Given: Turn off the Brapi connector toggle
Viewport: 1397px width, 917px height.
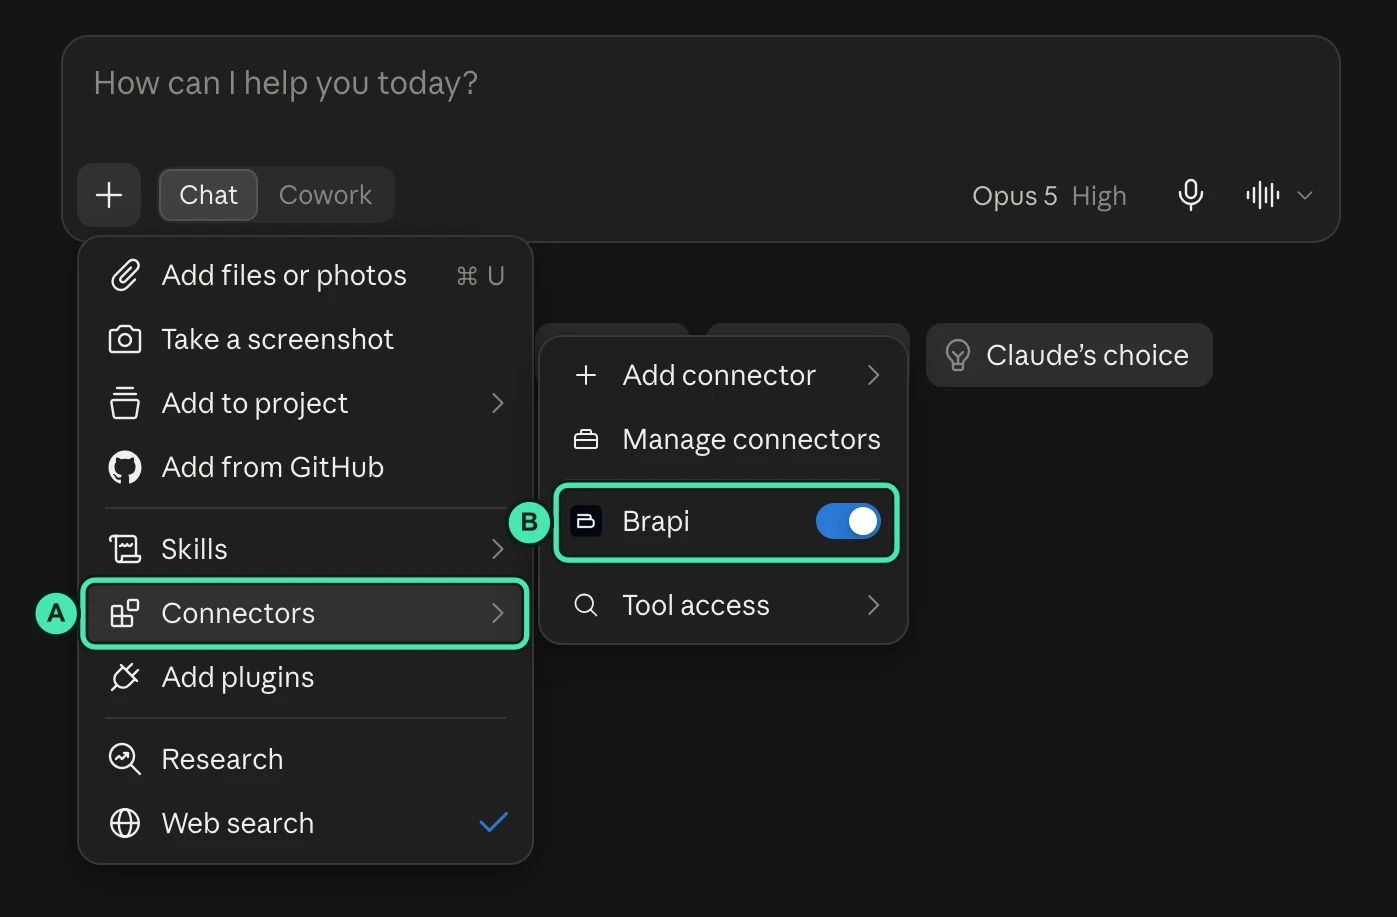Looking at the screenshot, I should tap(848, 521).
